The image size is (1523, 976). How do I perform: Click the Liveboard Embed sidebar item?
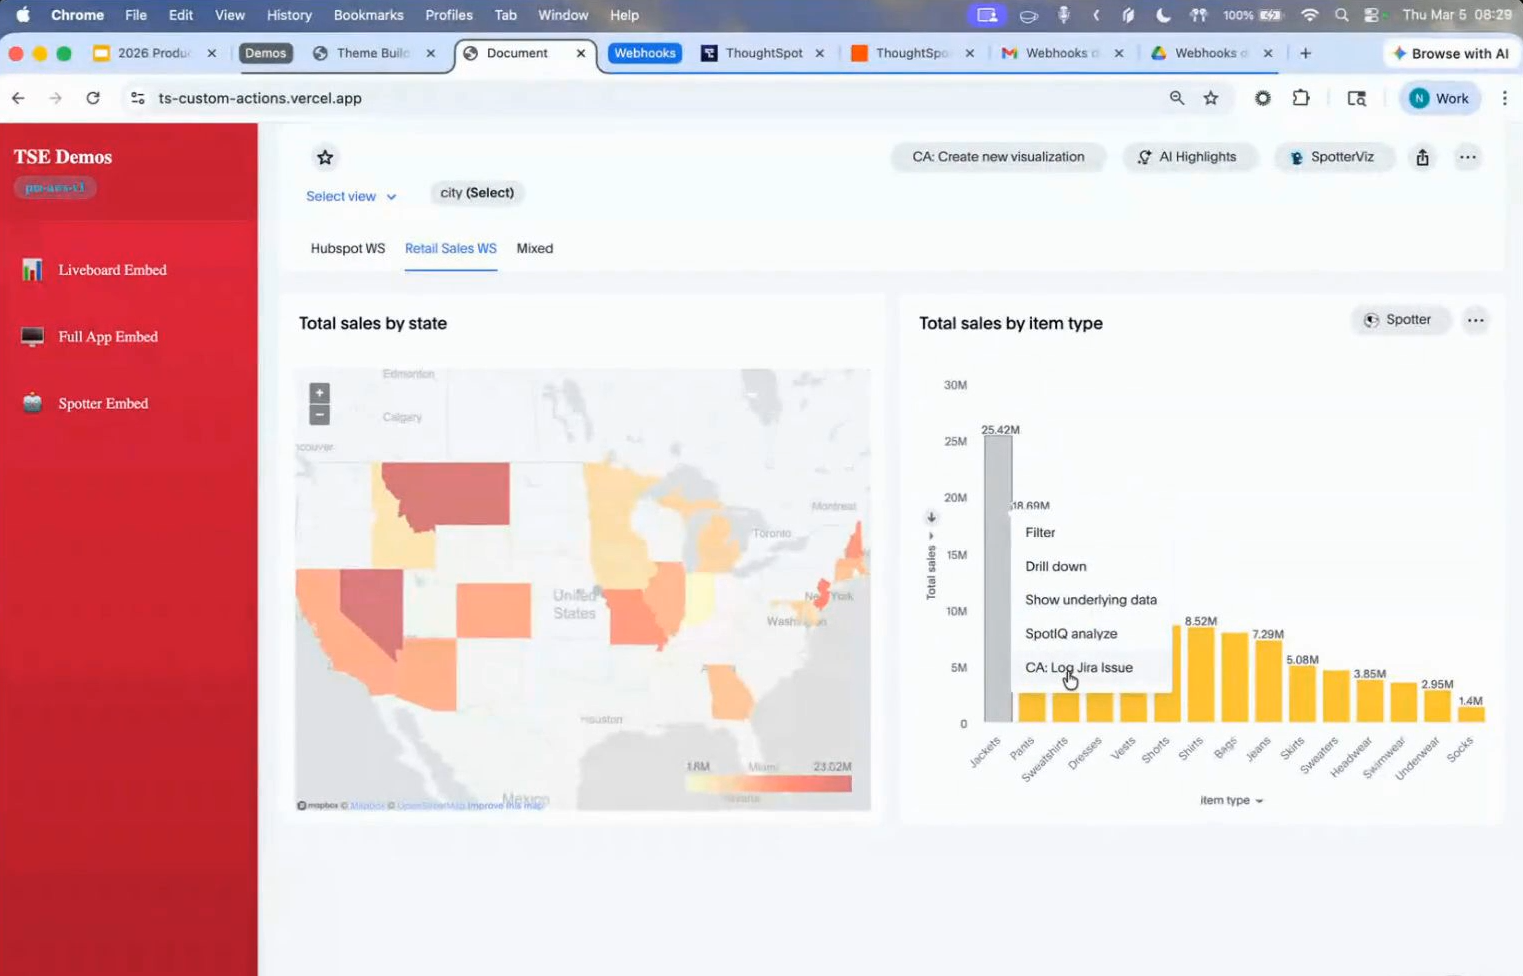[x=112, y=270]
